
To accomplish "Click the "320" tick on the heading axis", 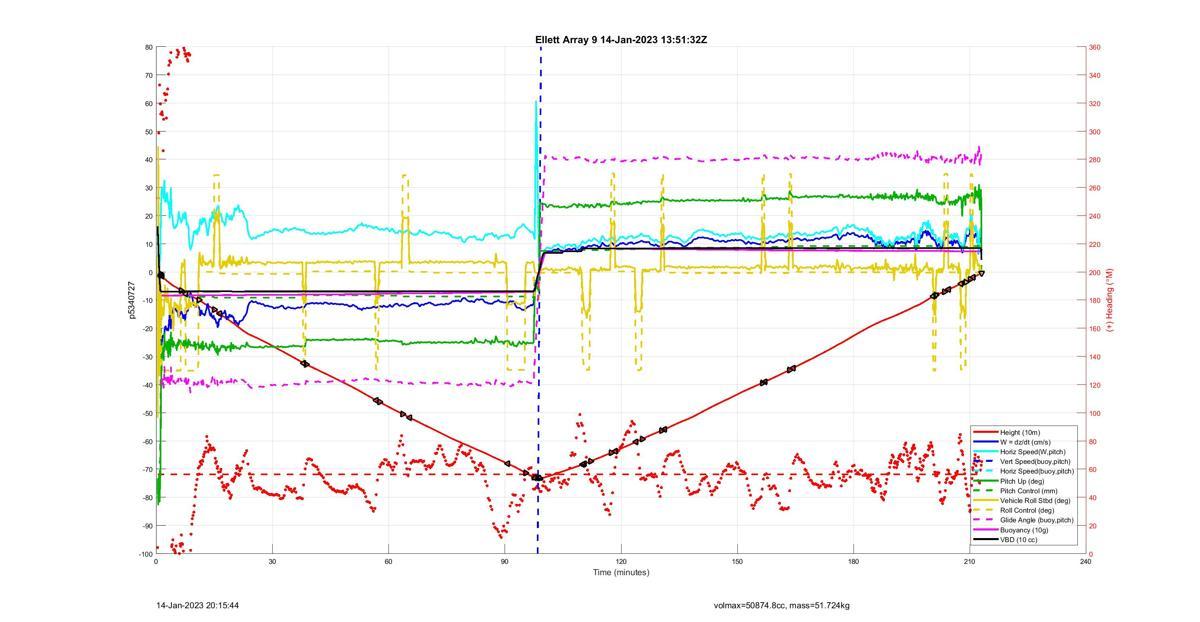I will pyautogui.click(x=1095, y=103).
